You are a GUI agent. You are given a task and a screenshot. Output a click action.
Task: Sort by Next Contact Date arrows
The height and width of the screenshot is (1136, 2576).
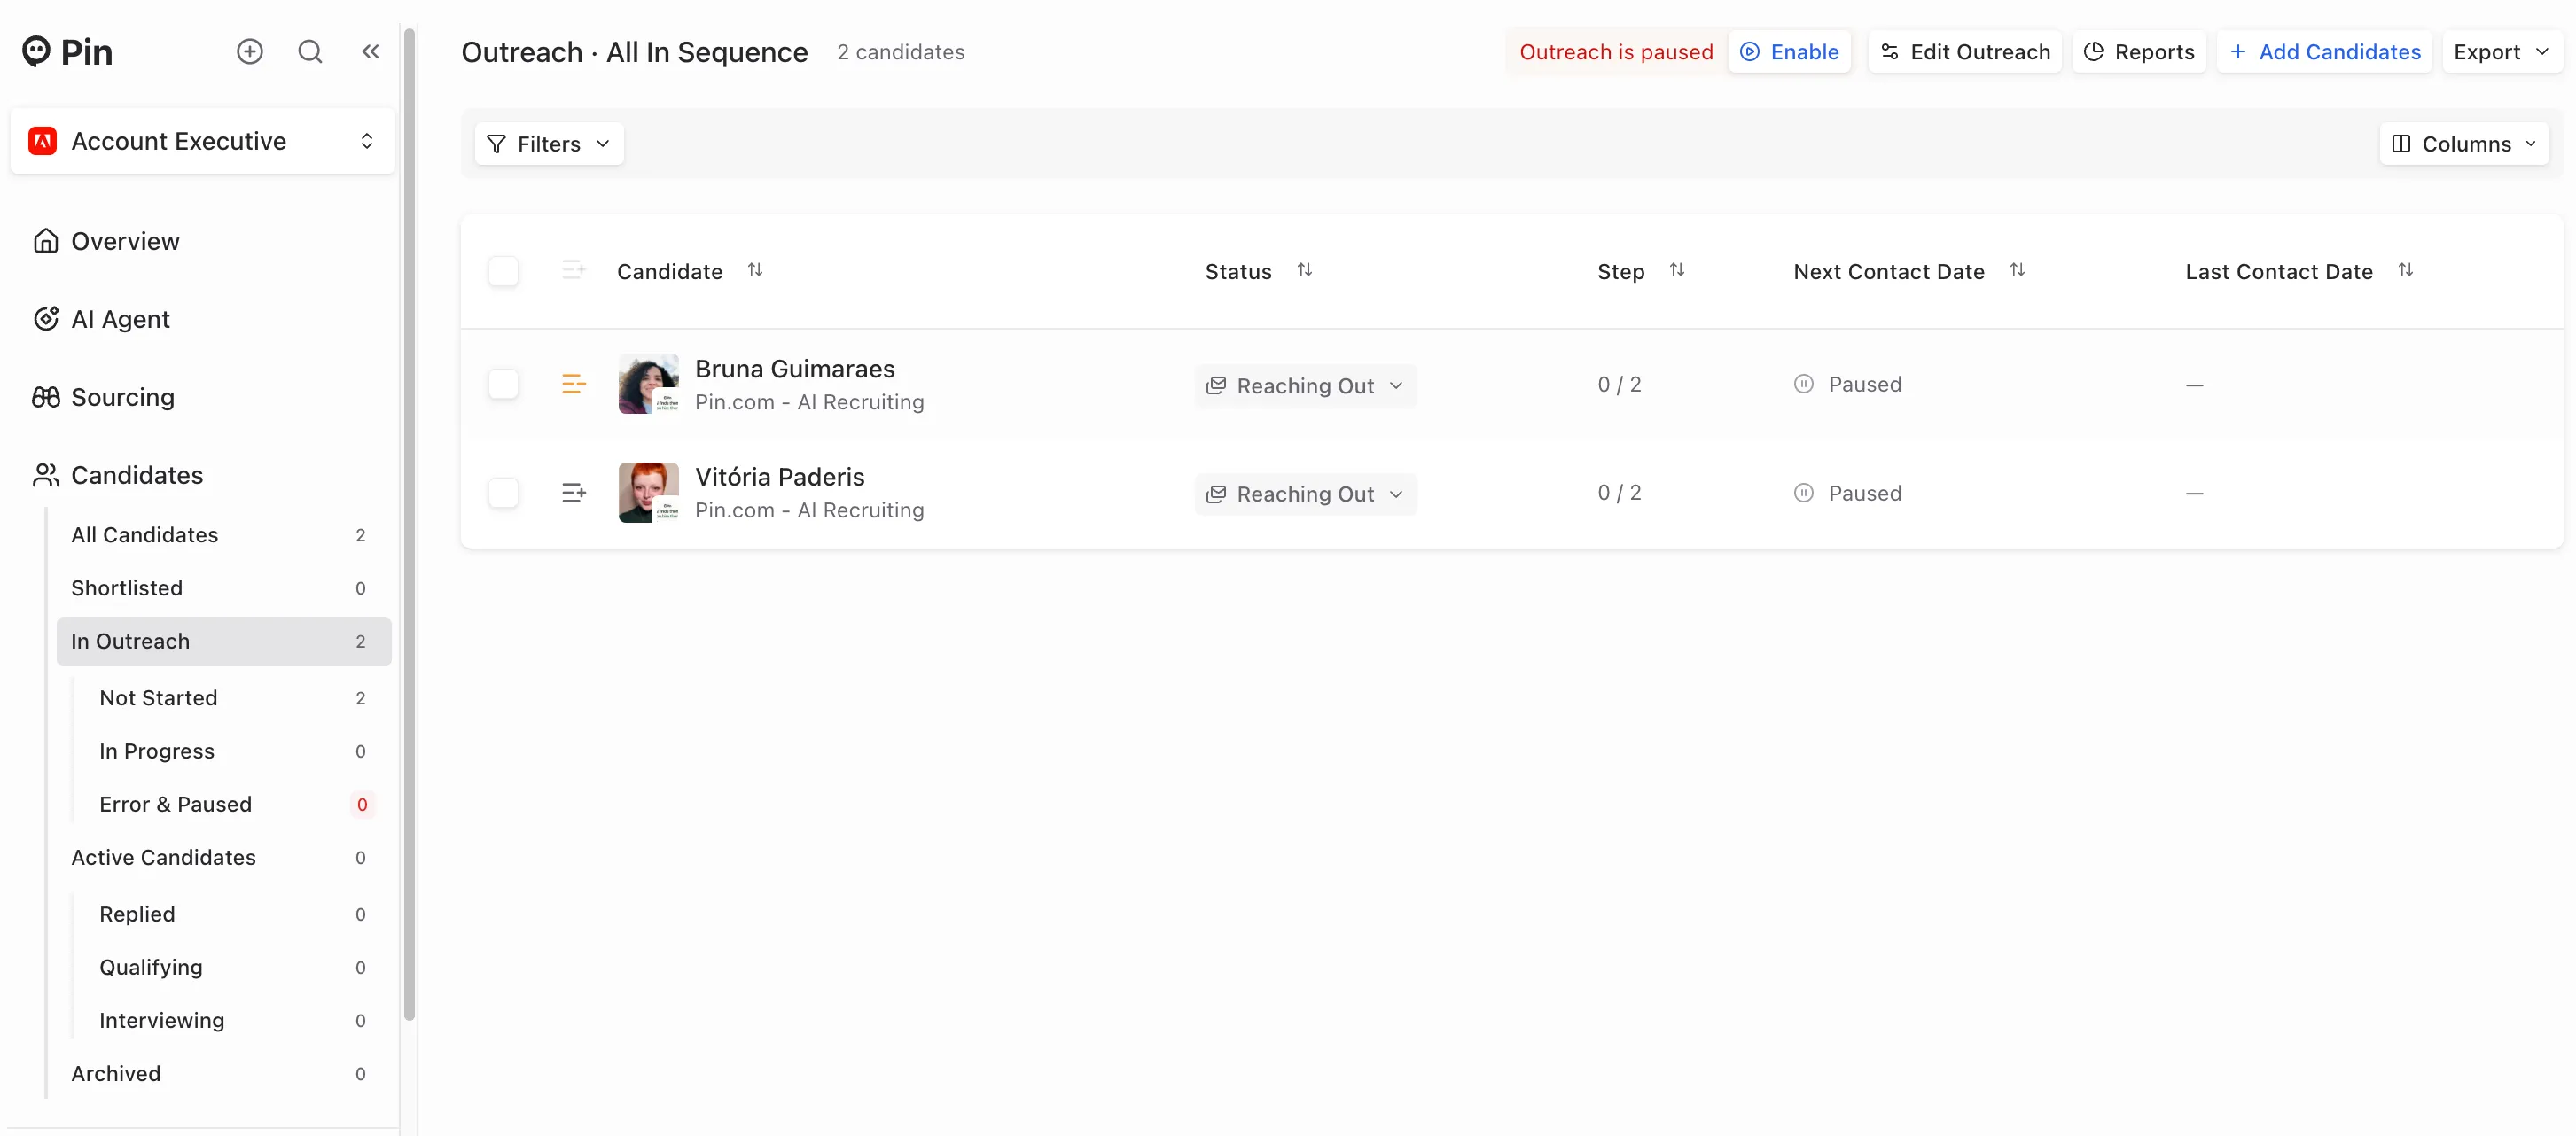pos(2017,270)
